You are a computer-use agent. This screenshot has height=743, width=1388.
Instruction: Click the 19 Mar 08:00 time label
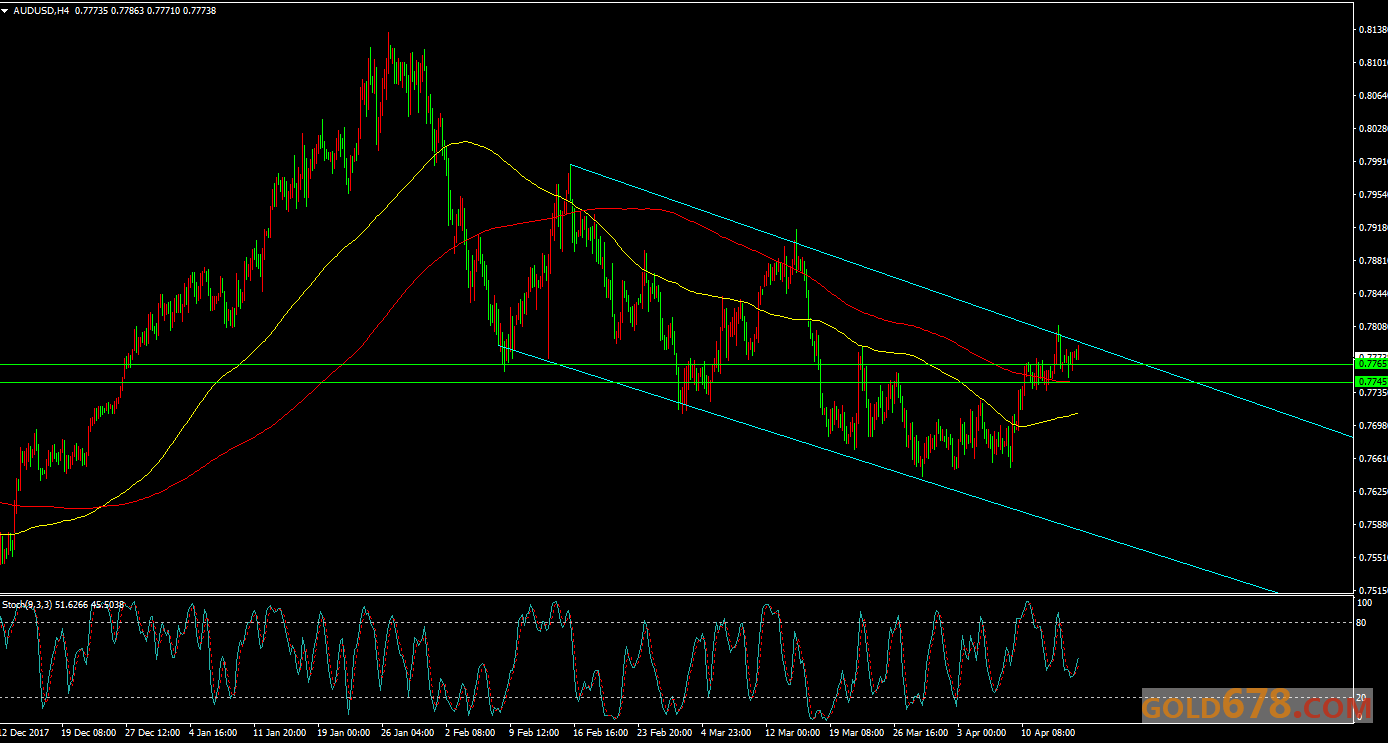click(x=855, y=733)
